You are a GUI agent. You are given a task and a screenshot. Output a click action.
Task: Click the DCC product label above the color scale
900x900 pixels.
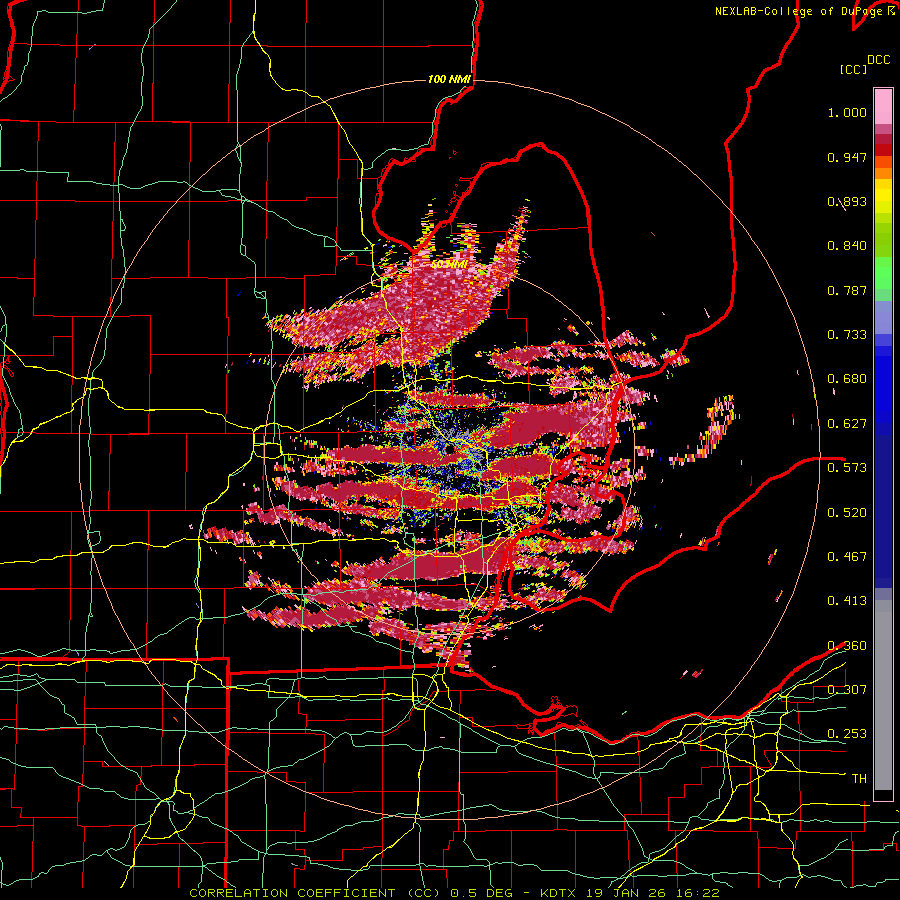[878, 60]
